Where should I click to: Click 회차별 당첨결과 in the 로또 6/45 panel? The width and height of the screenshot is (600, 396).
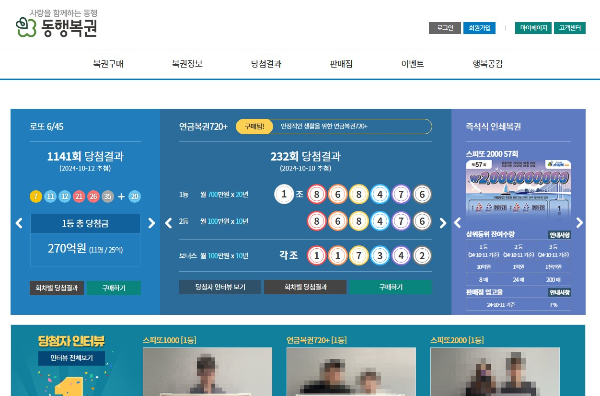tap(57, 288)
